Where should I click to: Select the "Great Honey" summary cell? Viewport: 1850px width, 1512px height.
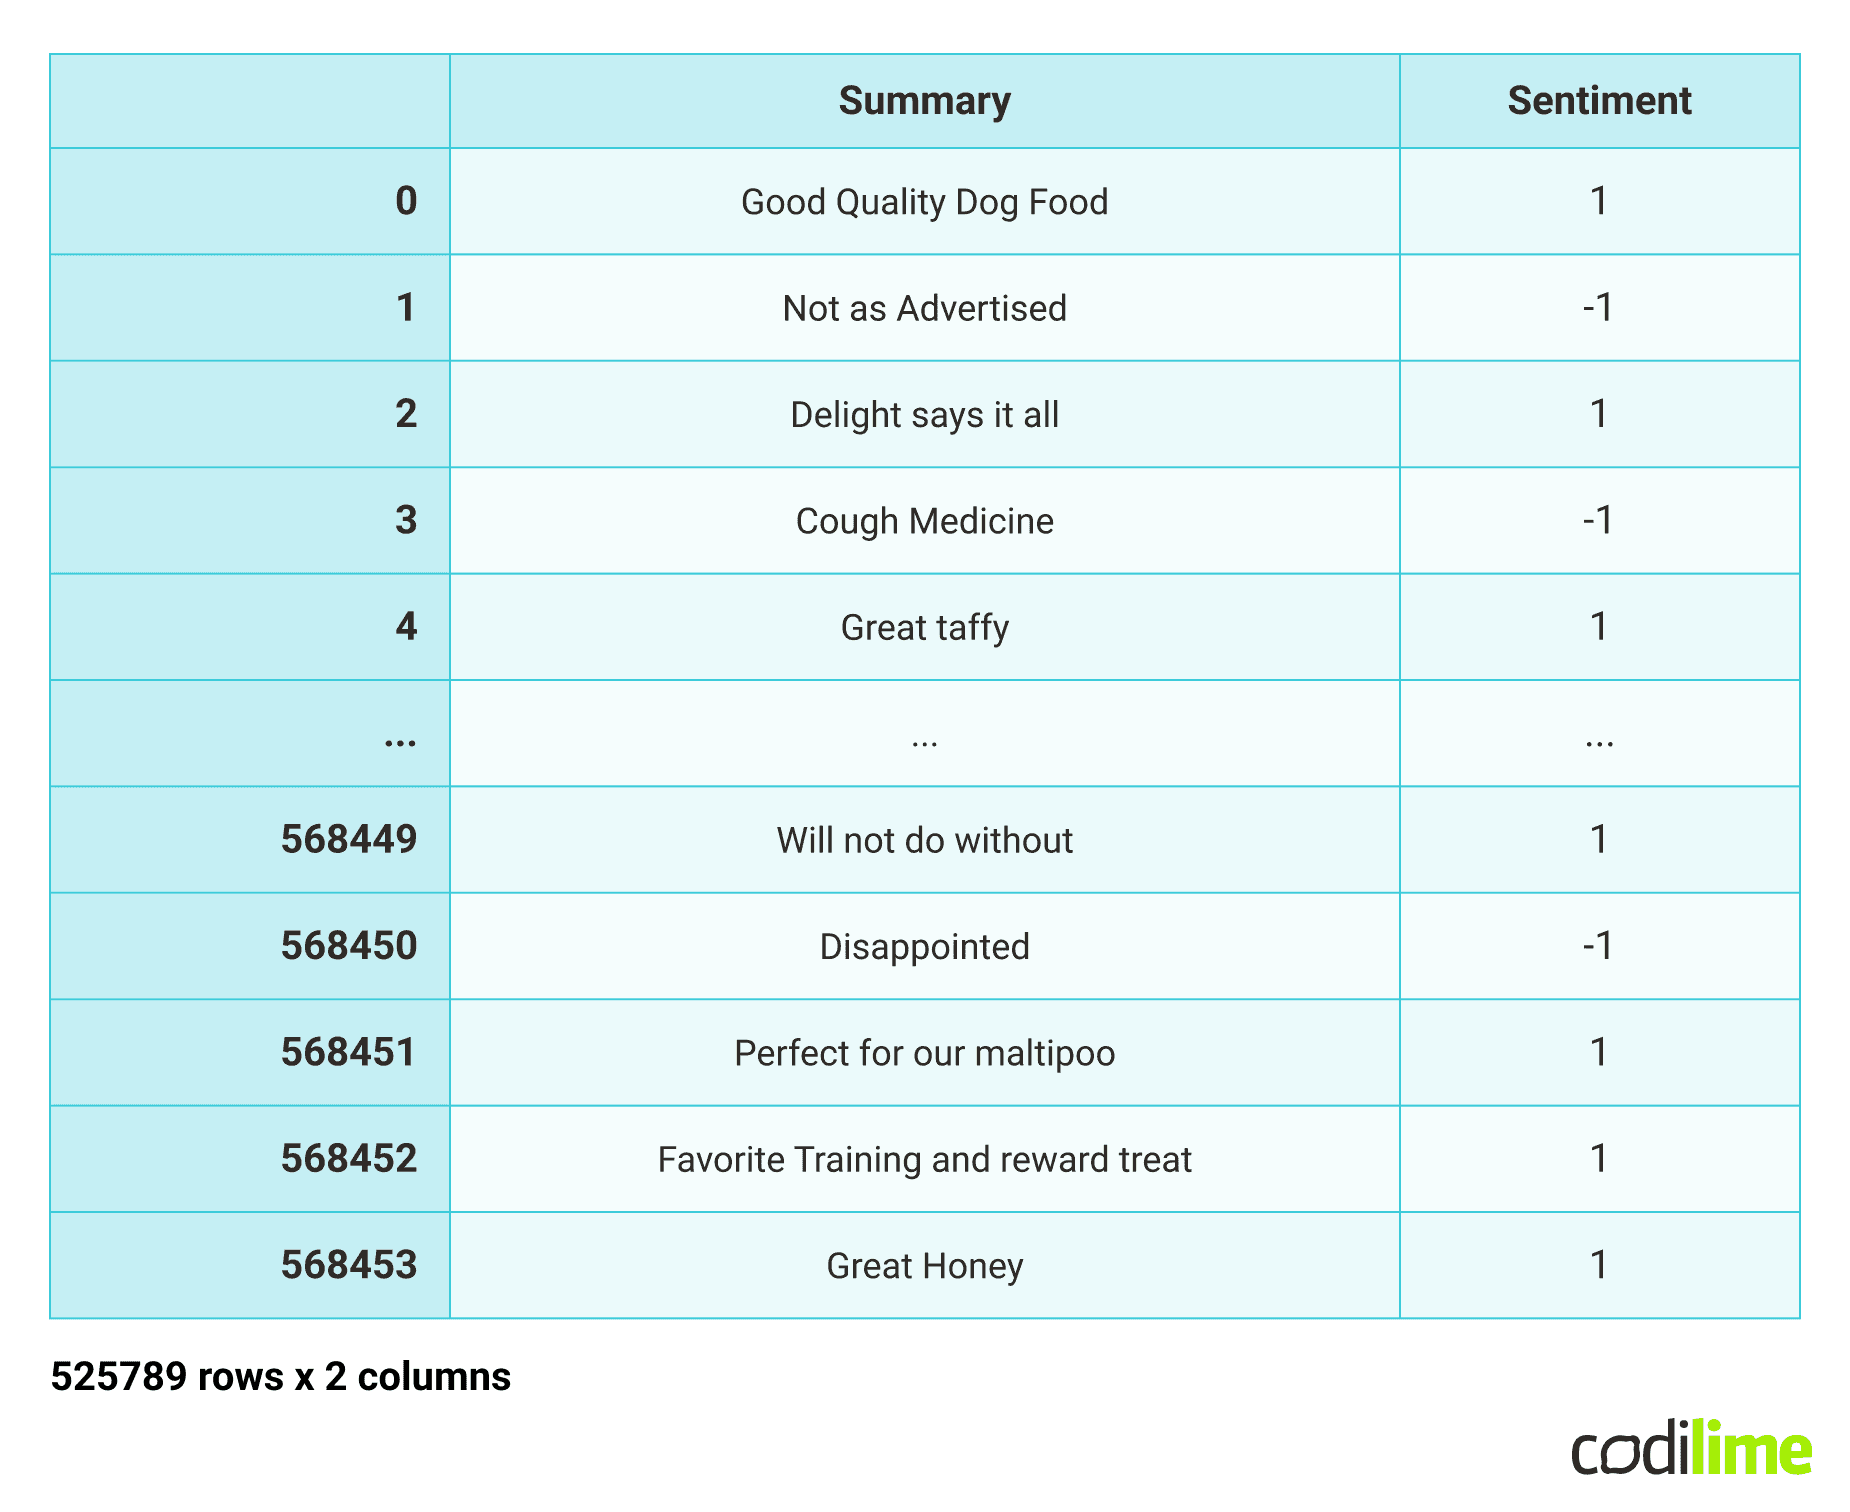[924, 1266]
